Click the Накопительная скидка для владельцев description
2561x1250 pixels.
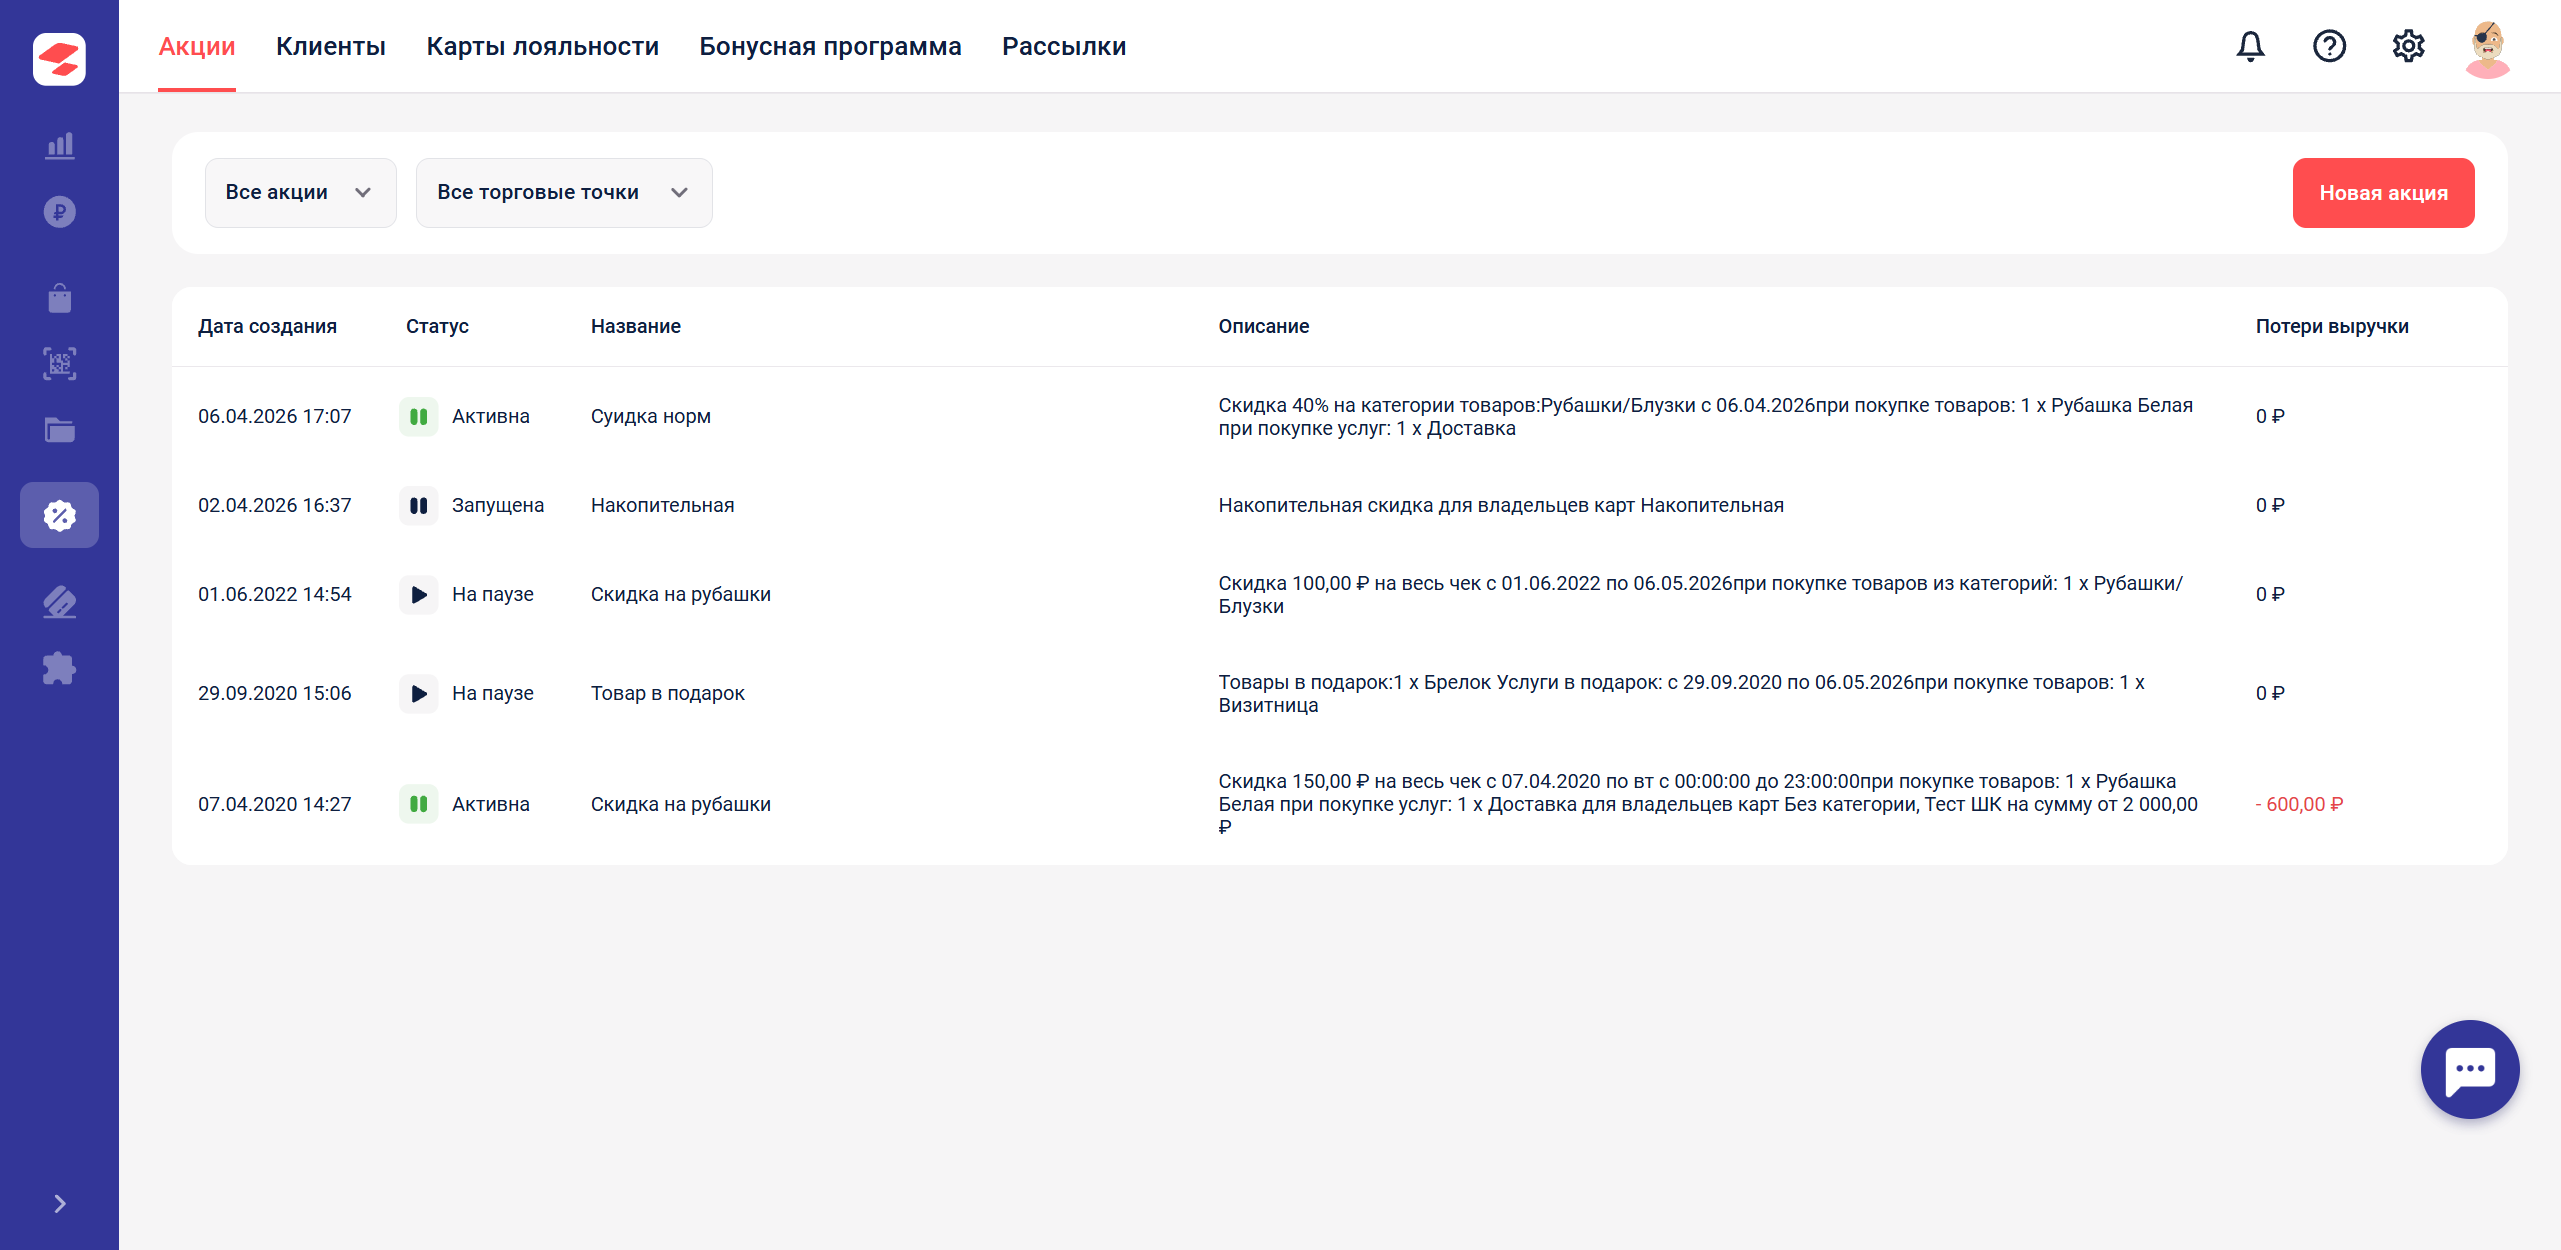click(1501, 505)
